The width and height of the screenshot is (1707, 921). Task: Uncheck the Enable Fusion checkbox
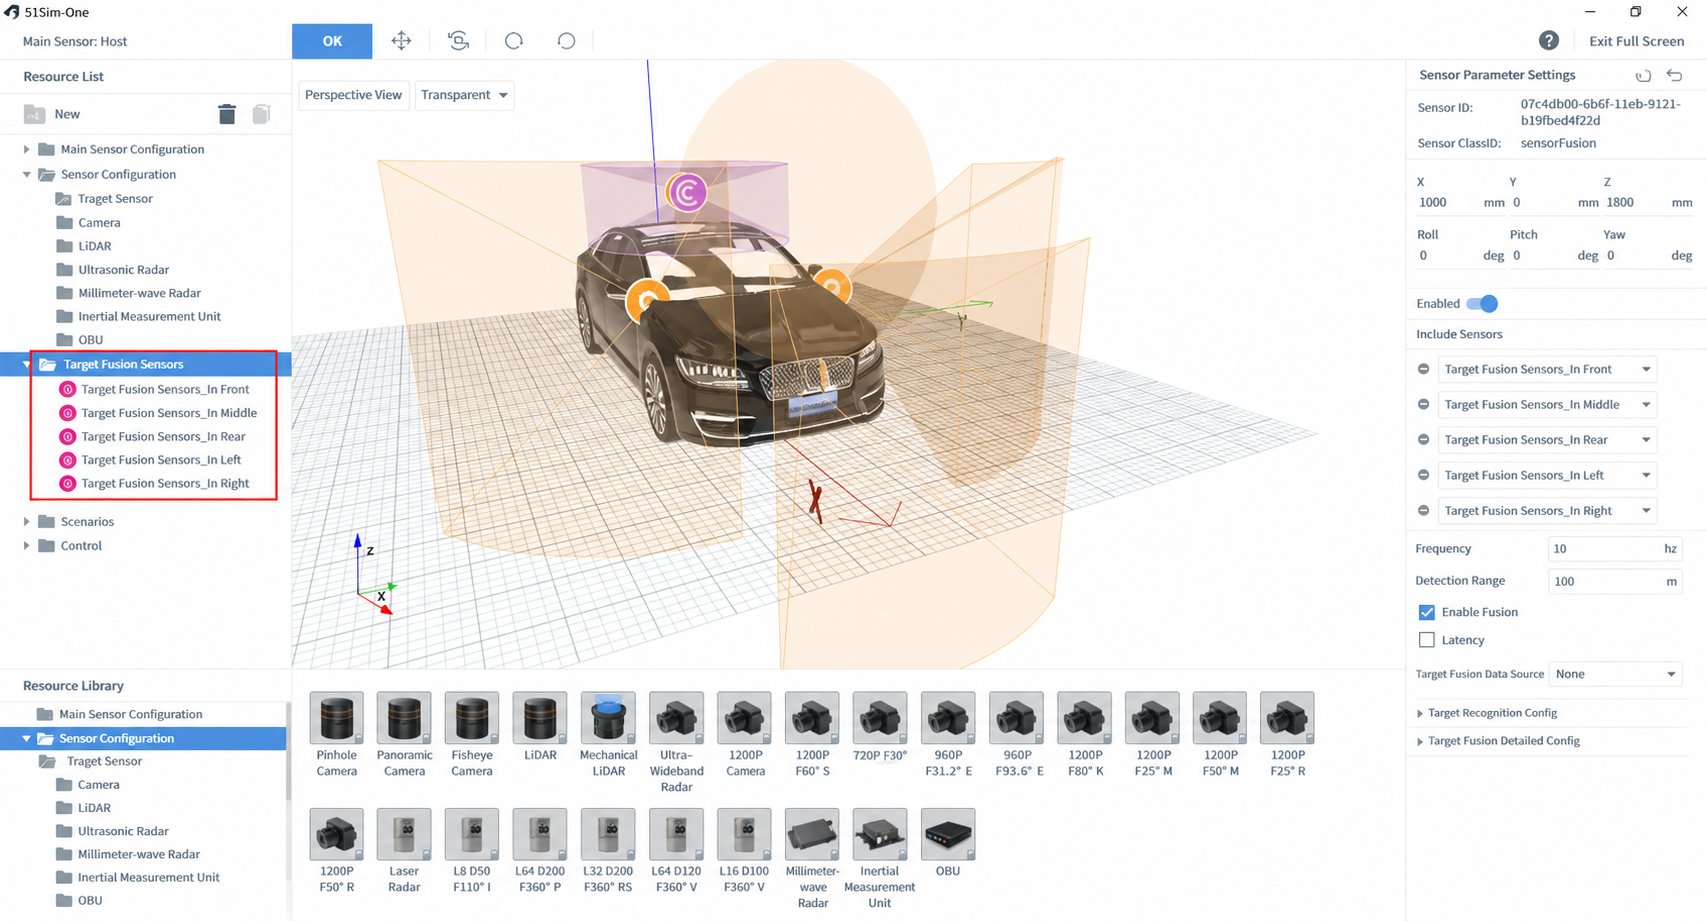coord(1427,612)
